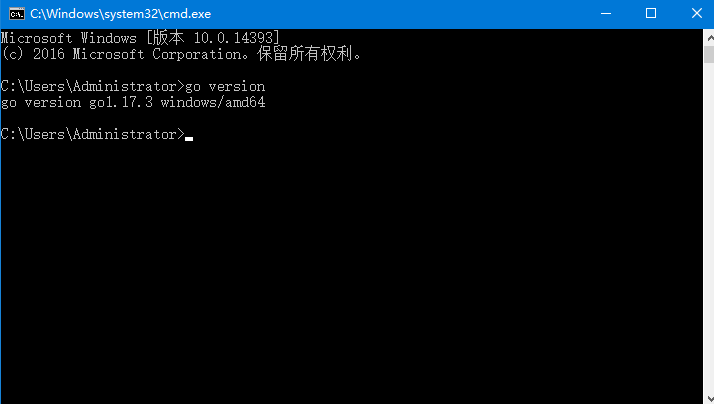714x404 pixels.
Task: Click the scrollbar up arrow
Action: [x=709, y=38]
